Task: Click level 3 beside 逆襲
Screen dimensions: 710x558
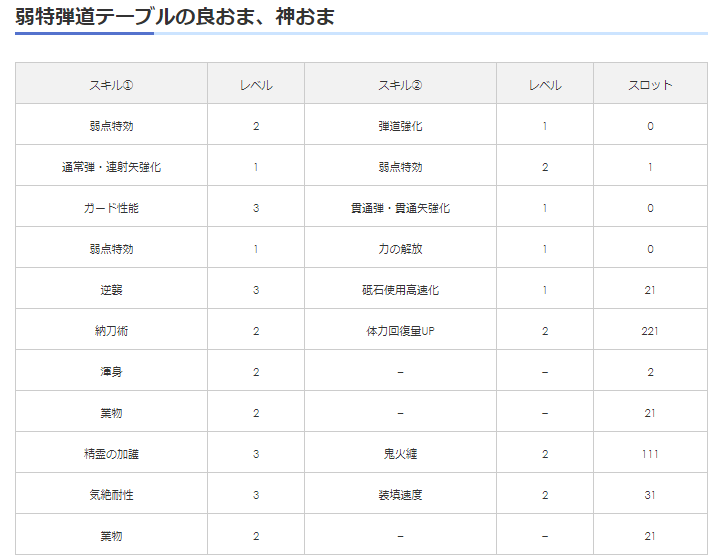Action: click(x=256, y=290)
